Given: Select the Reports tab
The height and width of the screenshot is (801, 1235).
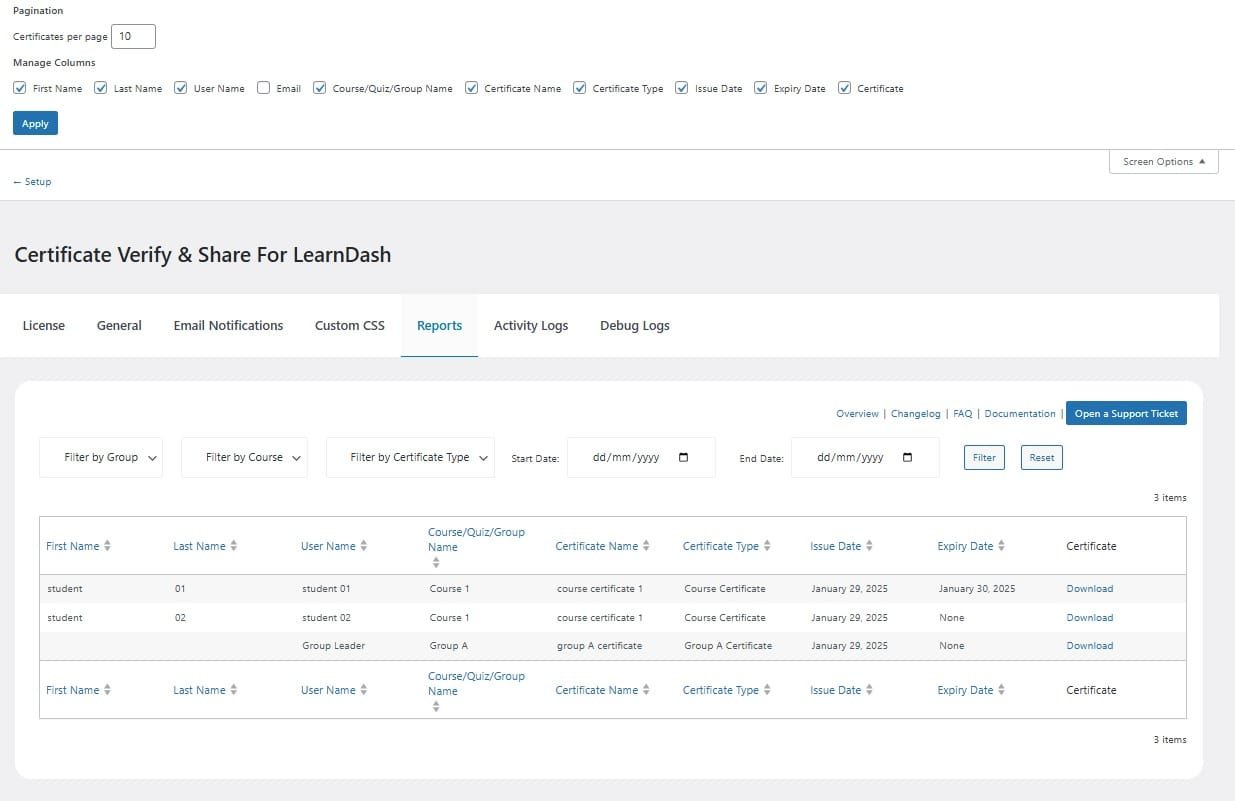Looking at the screenshot, I should (x=440, y=325).
